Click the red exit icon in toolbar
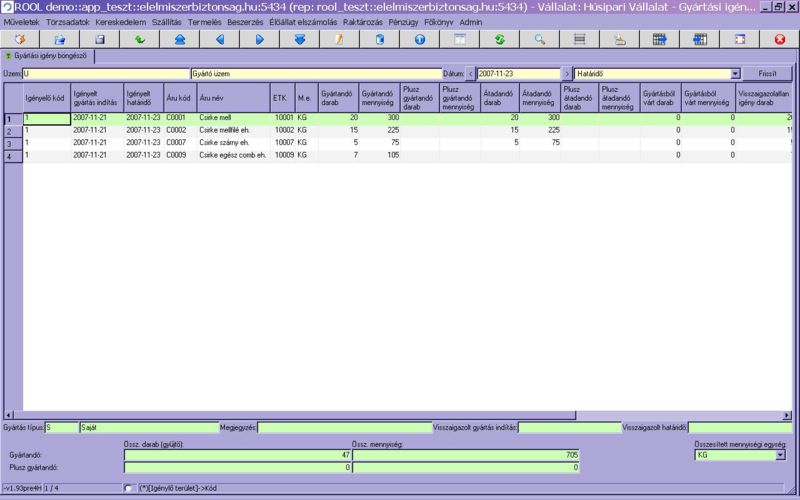Image resolution: width=800 pixels, height=500 pixels. [x=780, y=39]
